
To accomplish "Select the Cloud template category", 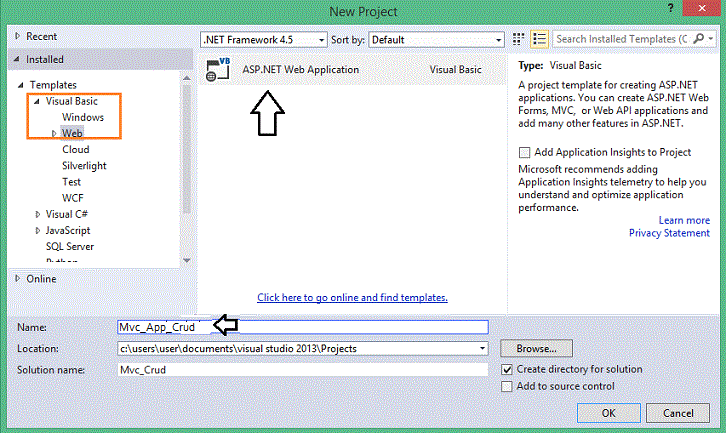I will pyautogui.click(x=75, y=150).
